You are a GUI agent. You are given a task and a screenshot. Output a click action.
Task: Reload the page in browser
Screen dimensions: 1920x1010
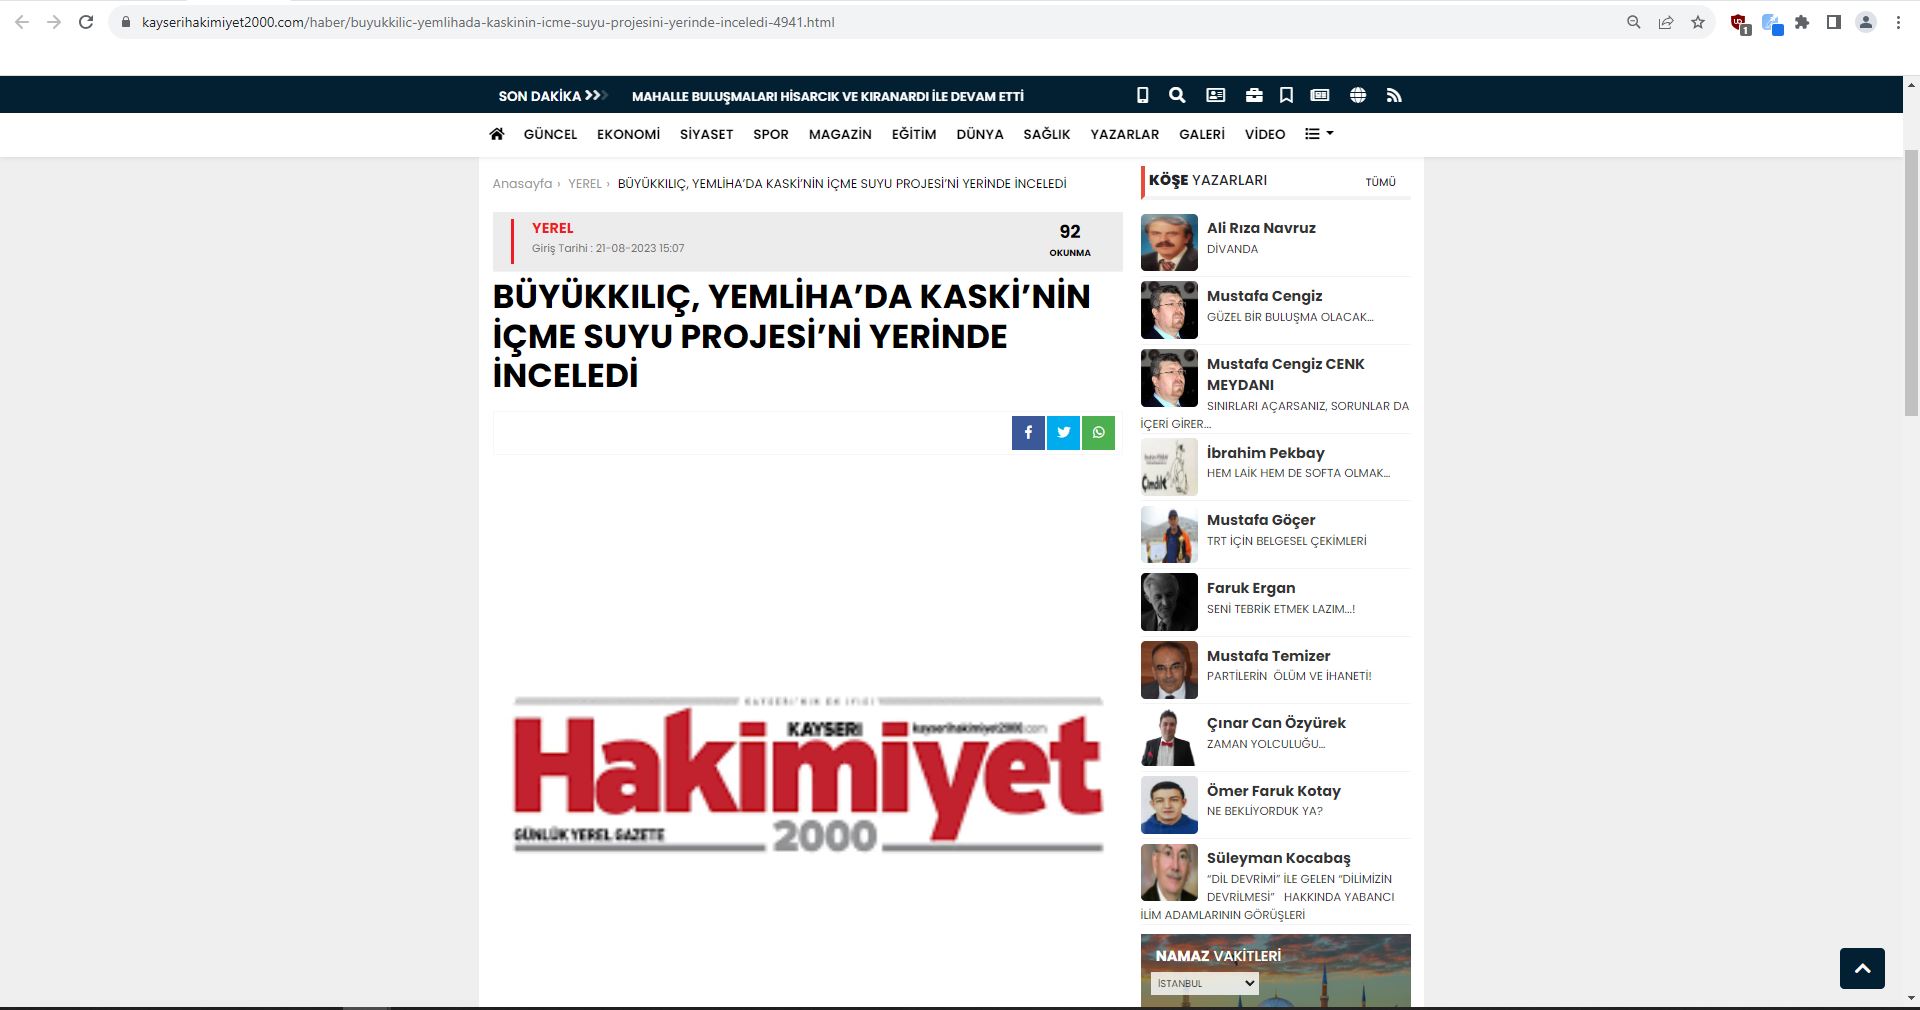[x=86, y=22]
